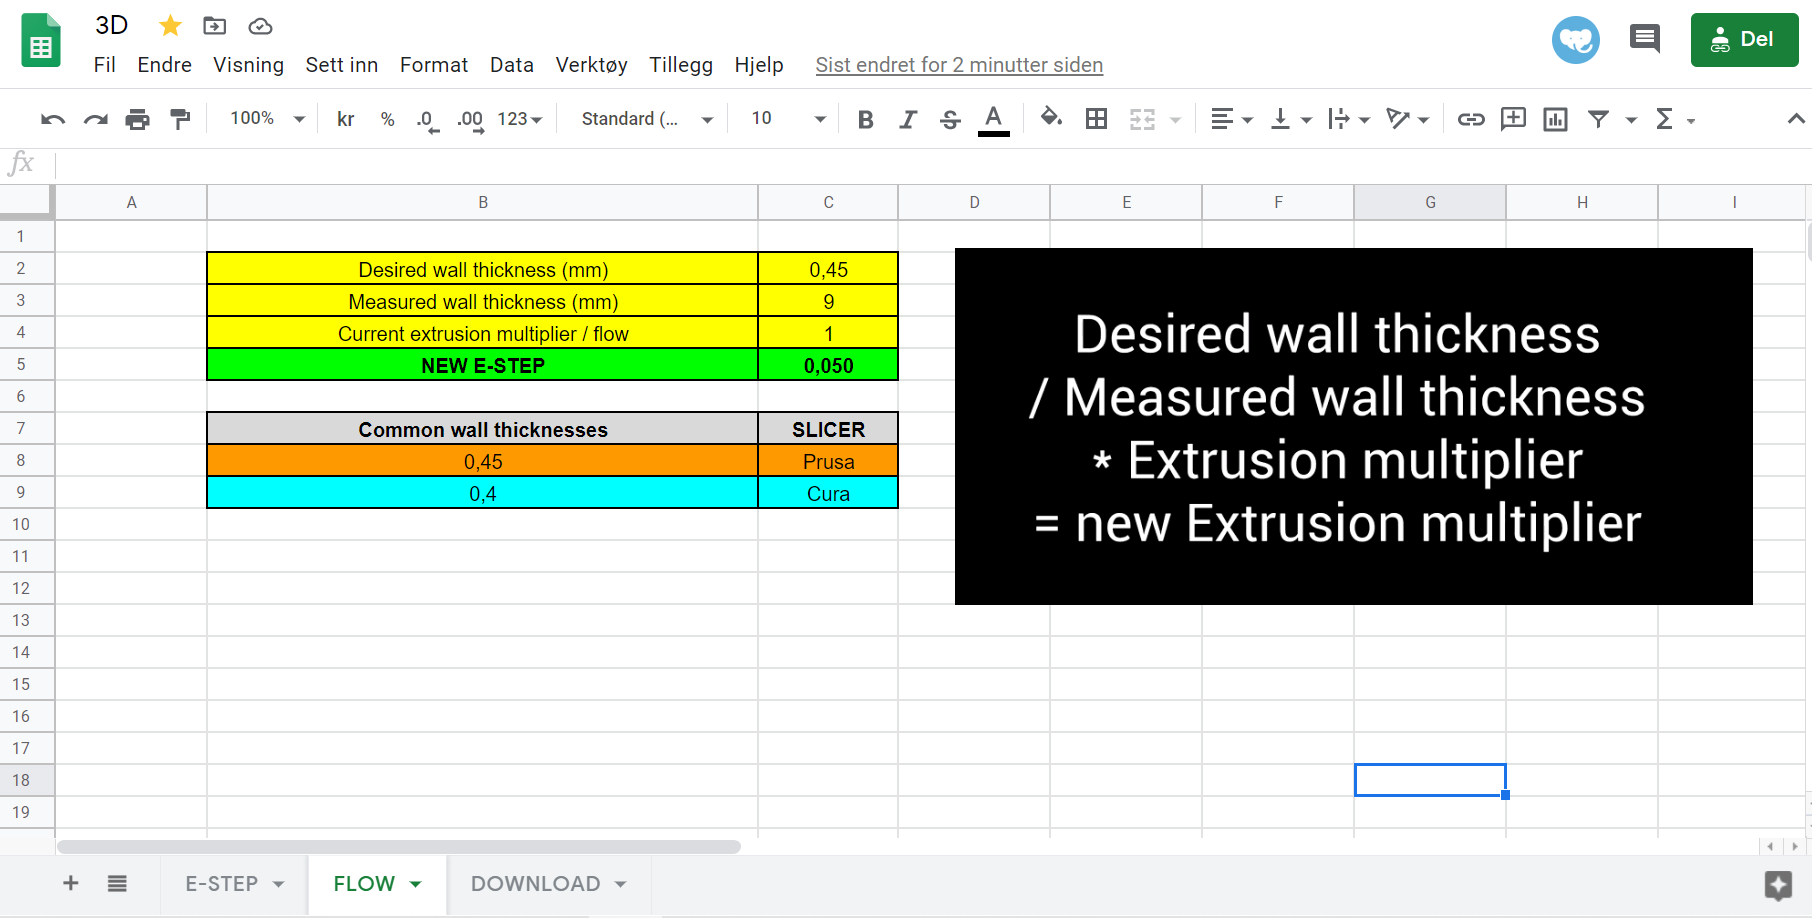Click the Move to folder icon
Image resolution: width=1812 pixels, height=918 pixels.
click(214, 26)
